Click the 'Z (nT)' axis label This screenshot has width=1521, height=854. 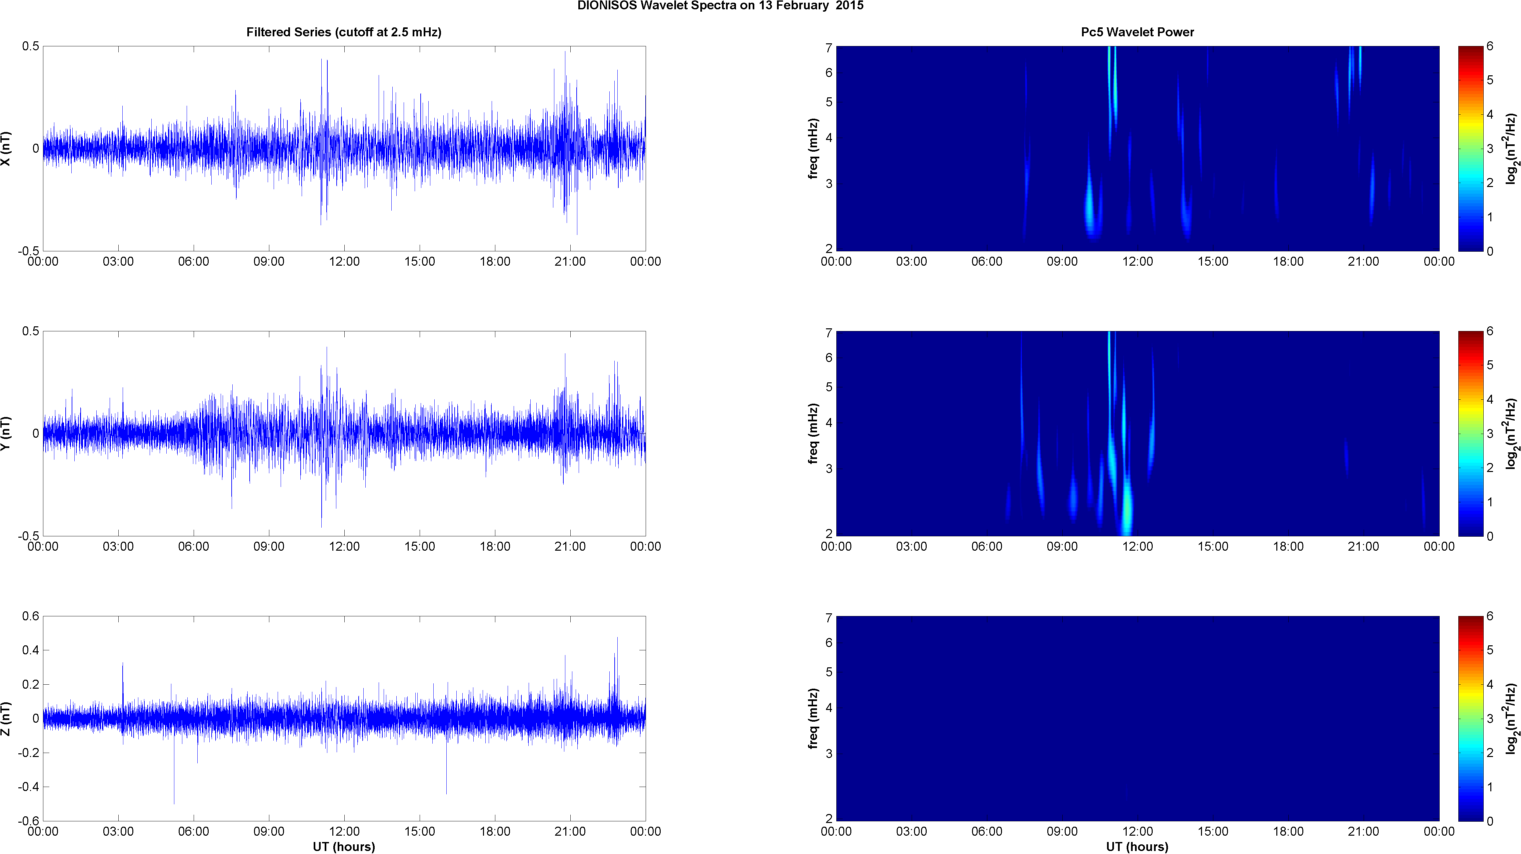pos(7,719)
